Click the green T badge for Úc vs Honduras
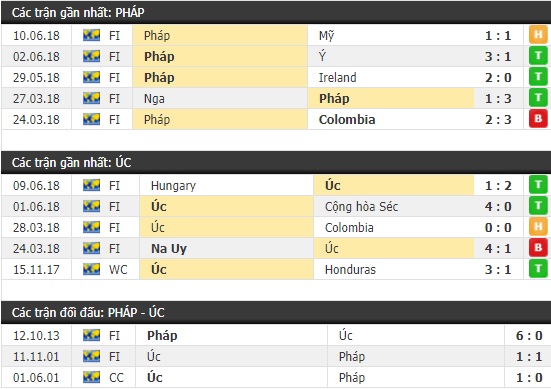The width and height of the screenshot is (551, 389). pyautogui.click(x=538, y=269)
